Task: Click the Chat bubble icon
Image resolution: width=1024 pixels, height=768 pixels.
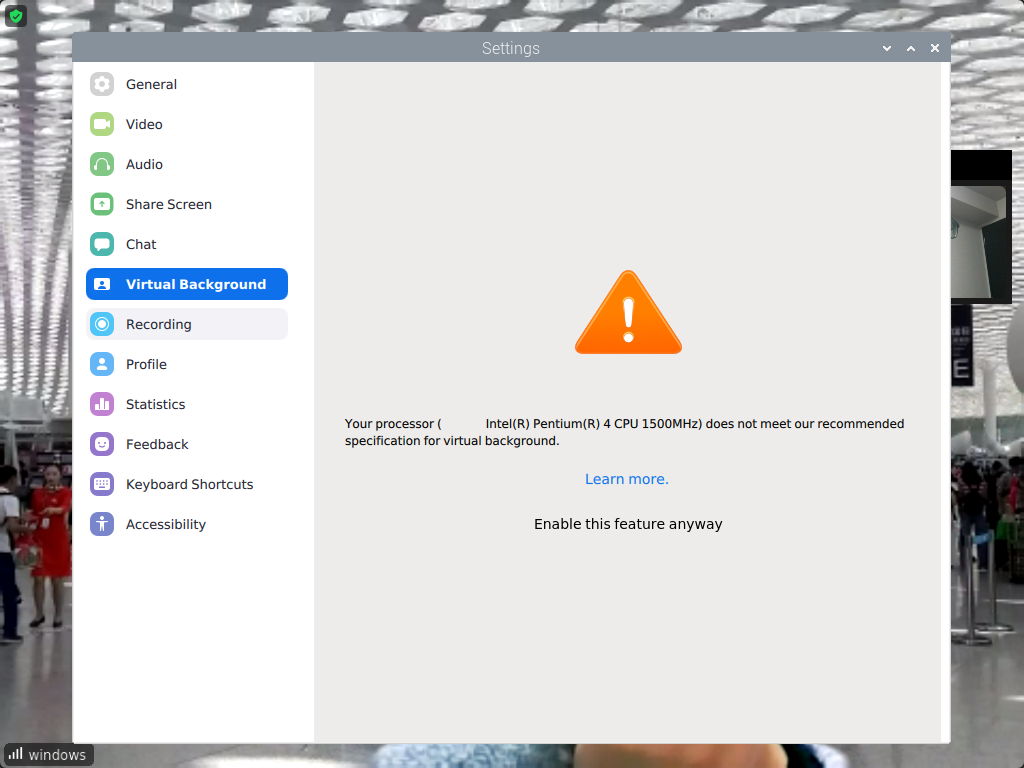Action: click(x=102, y=244)
